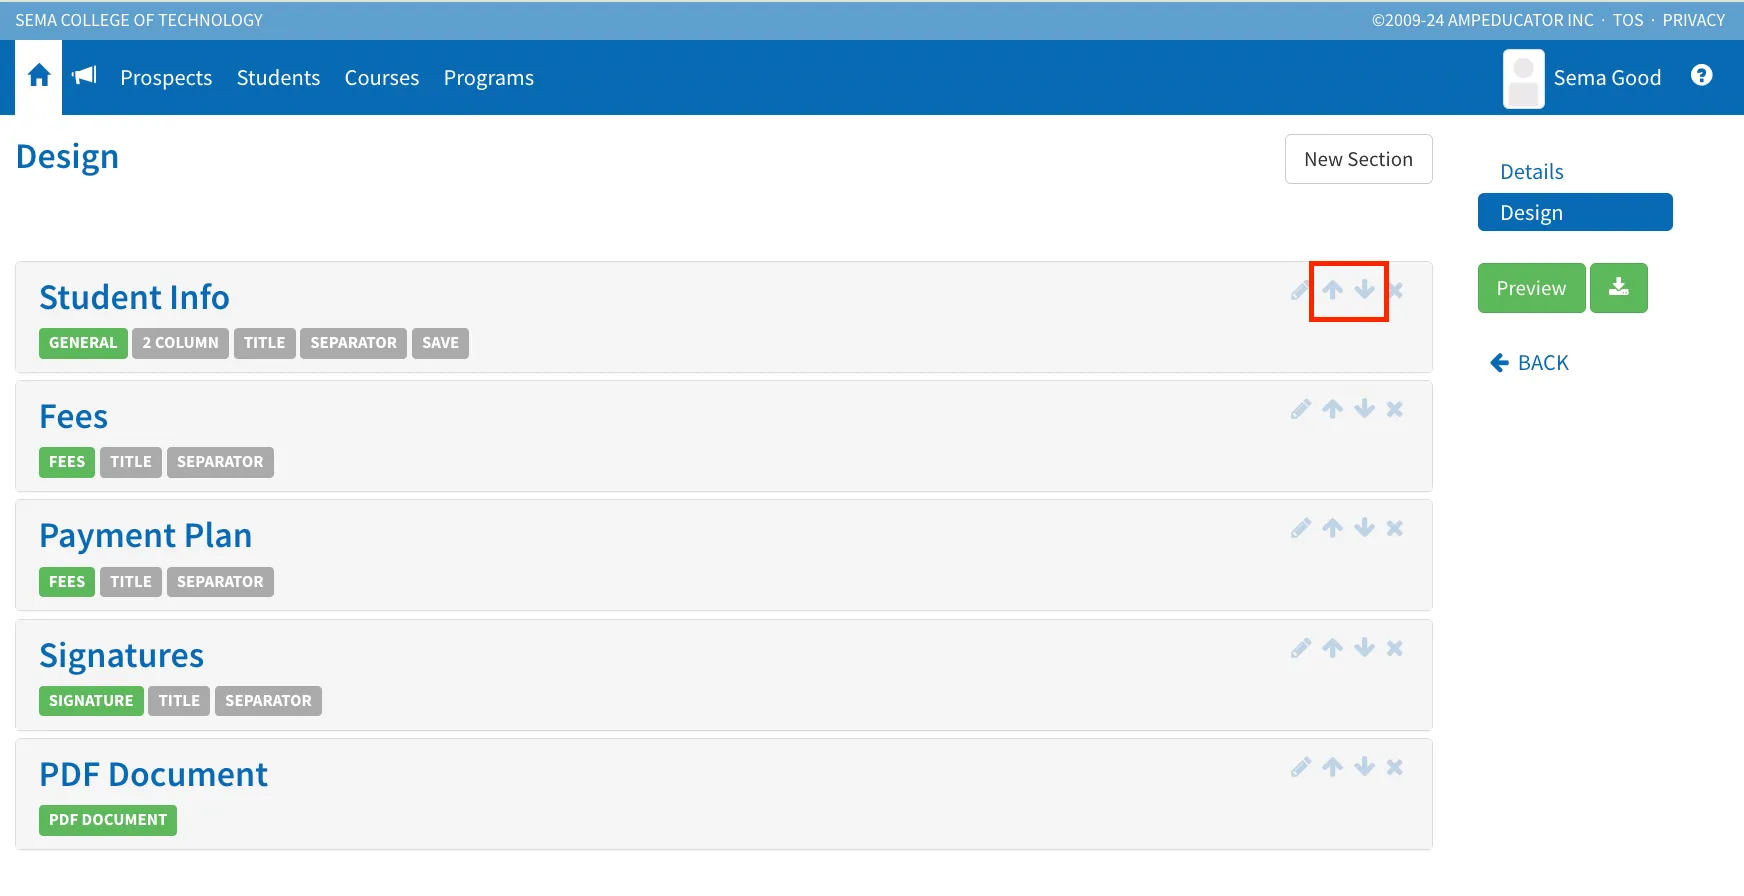Viewport: 1744px width, 896px height.
Task: Move the Fees section down
Action: [x=1364, y=409]
